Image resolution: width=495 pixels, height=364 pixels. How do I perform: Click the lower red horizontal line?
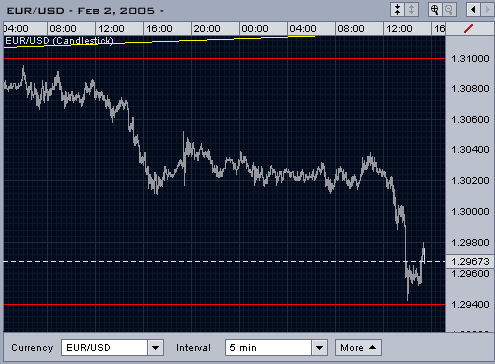point(224,304)
